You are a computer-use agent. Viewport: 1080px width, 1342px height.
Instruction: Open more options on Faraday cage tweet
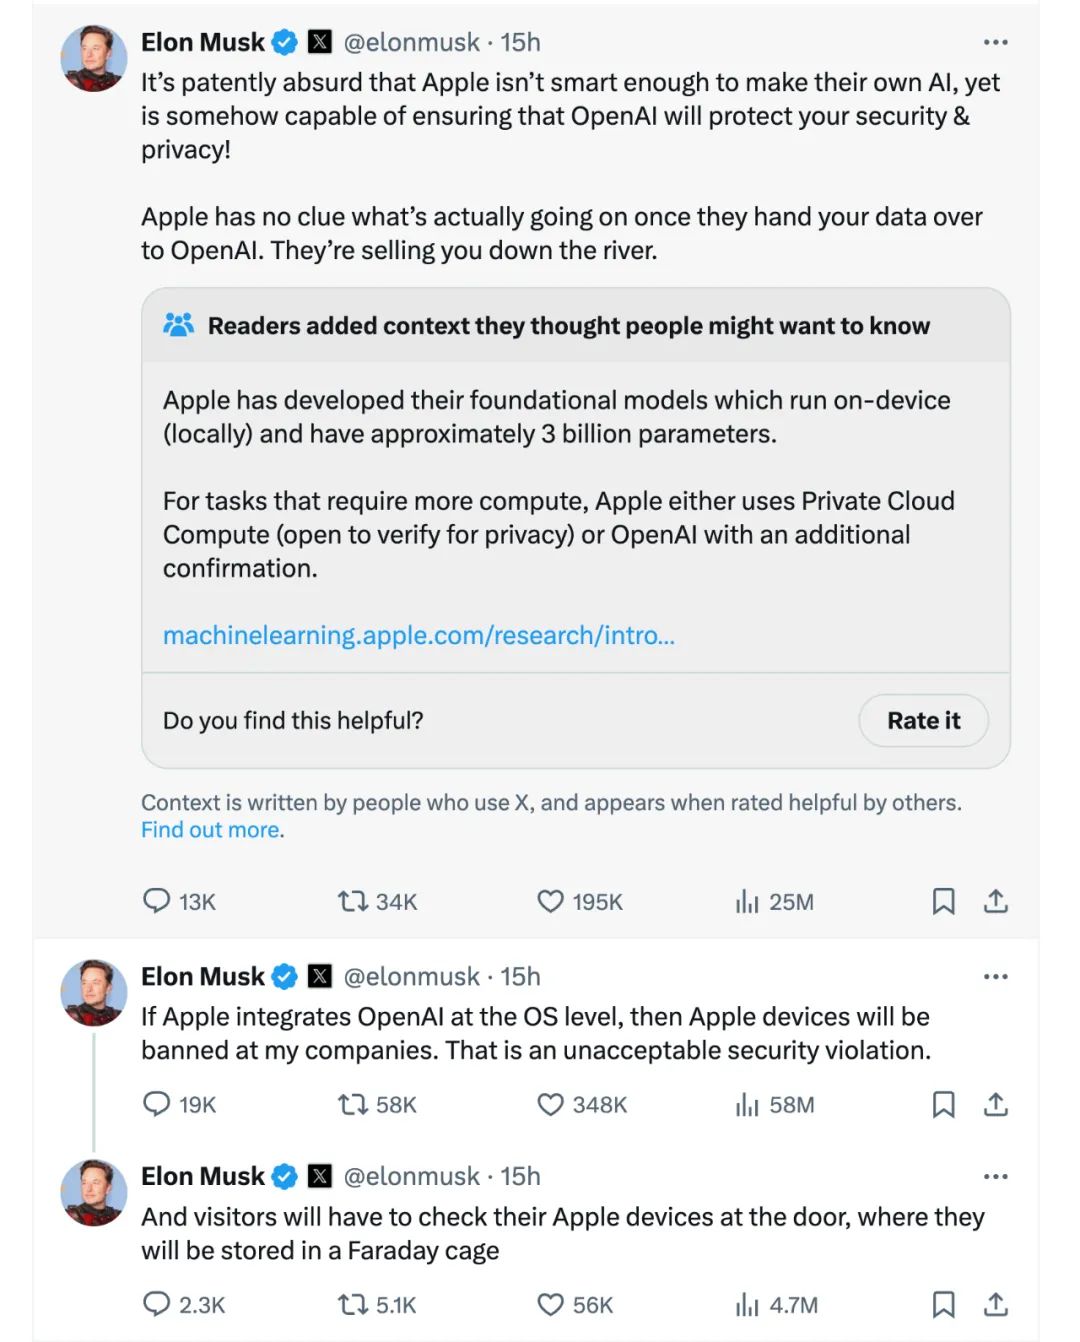tap(995, 1176)
